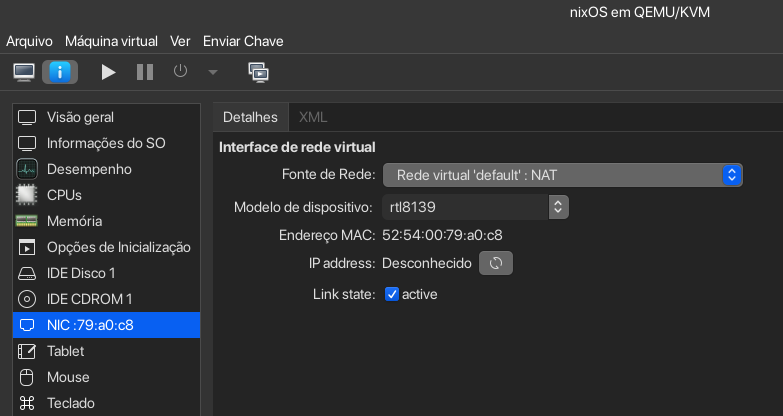Pause the virtual machine
Screen dimensions: 783x416
point(145,72)
